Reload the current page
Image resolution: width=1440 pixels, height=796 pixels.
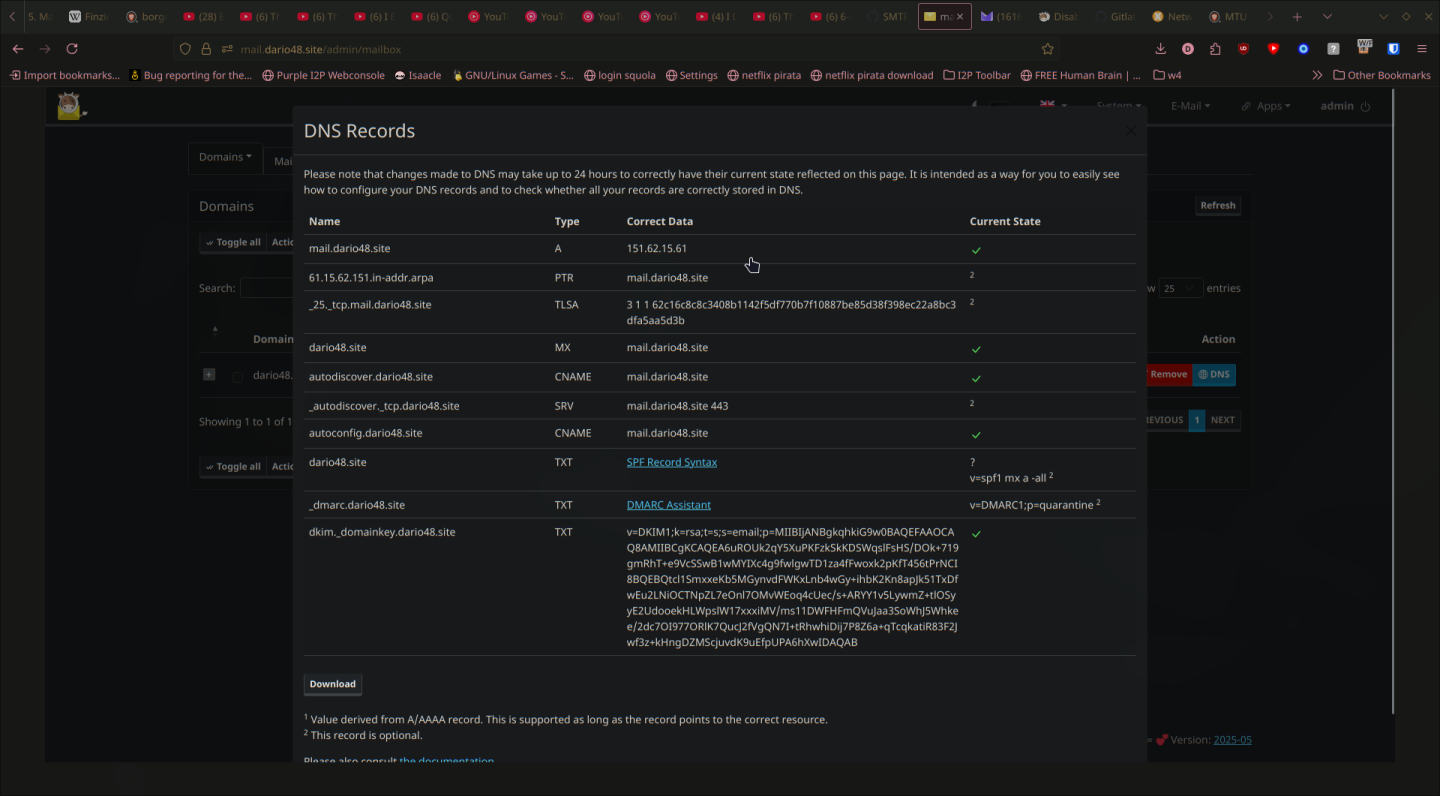click(72, 49)
